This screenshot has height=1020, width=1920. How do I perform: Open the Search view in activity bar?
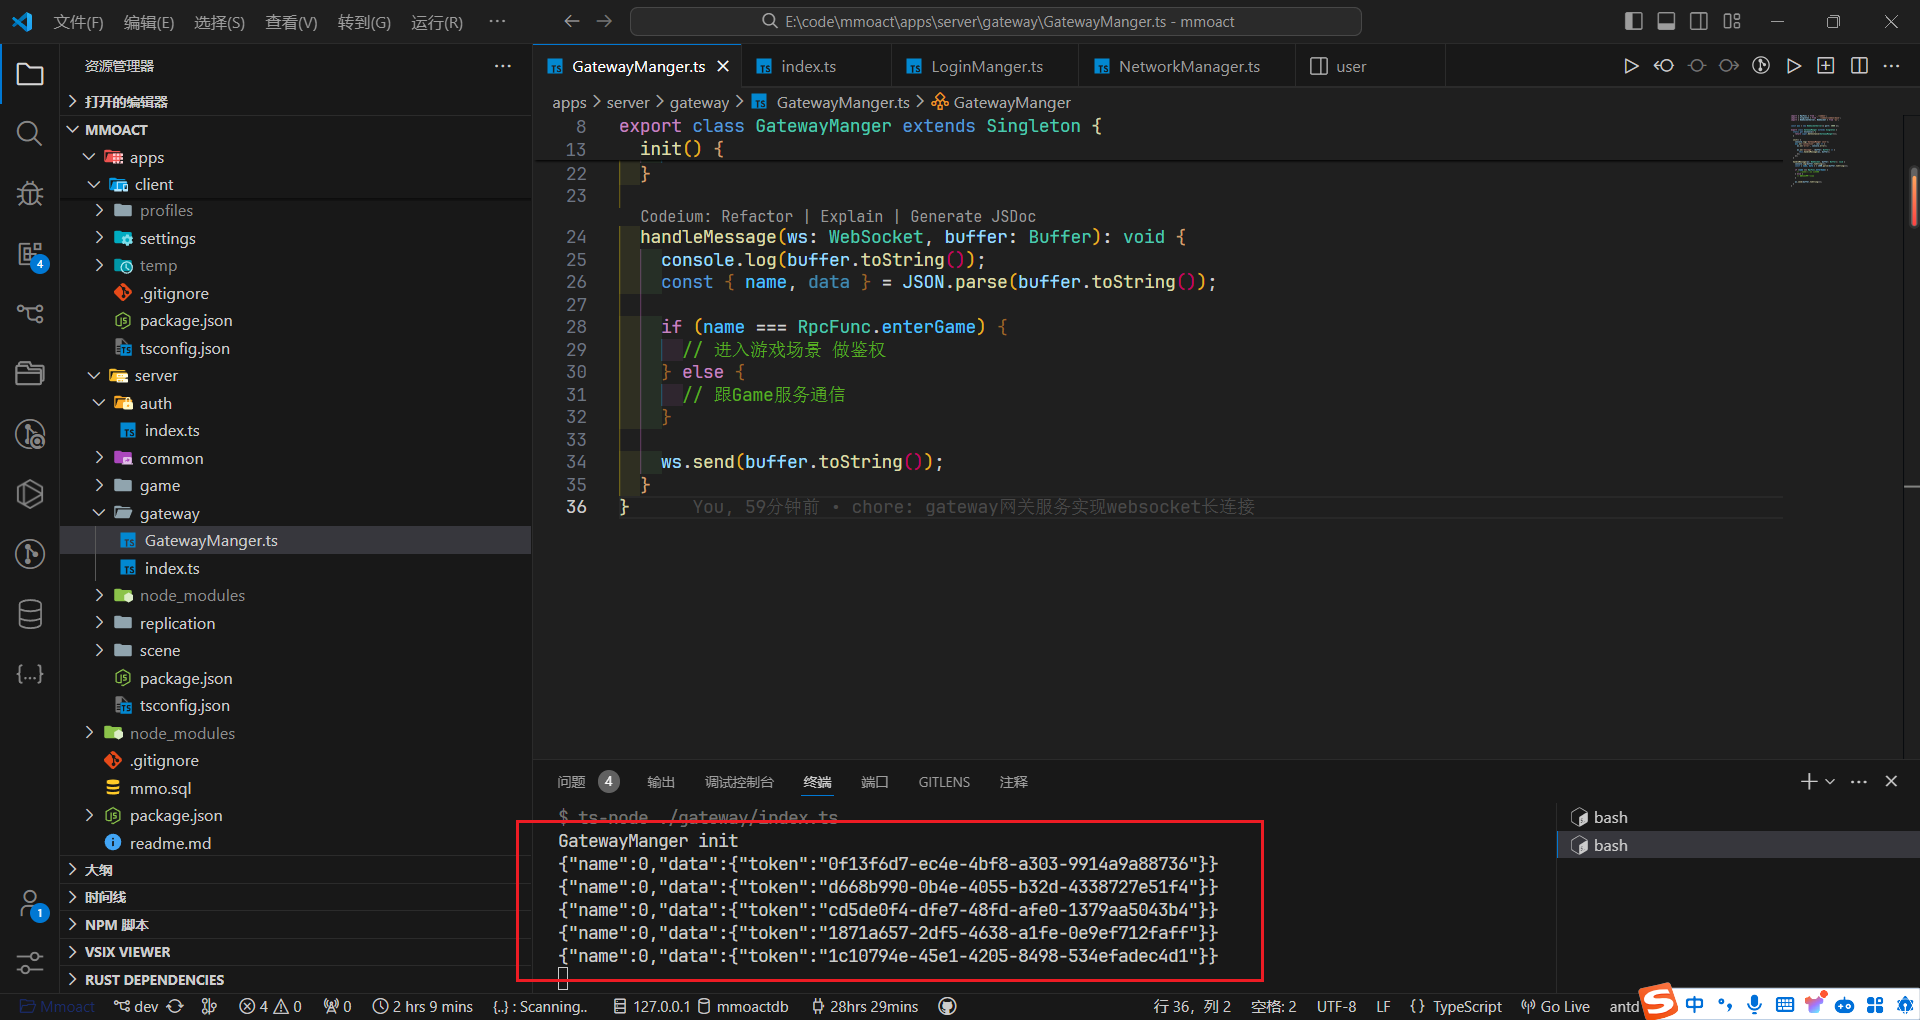(x=29, y=133)
